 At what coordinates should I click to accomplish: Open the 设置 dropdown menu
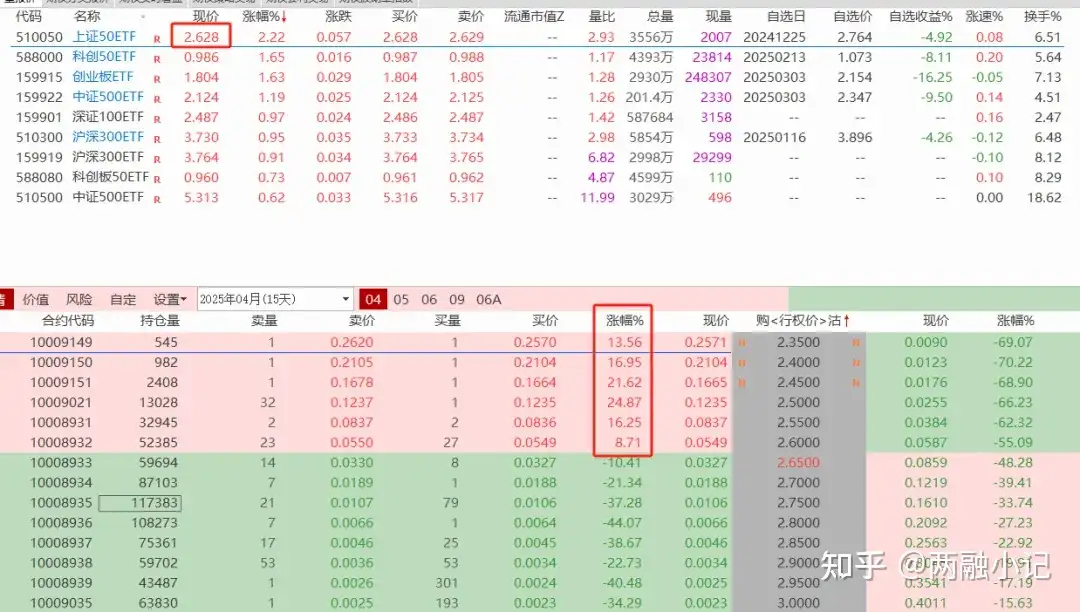[170, 299]
